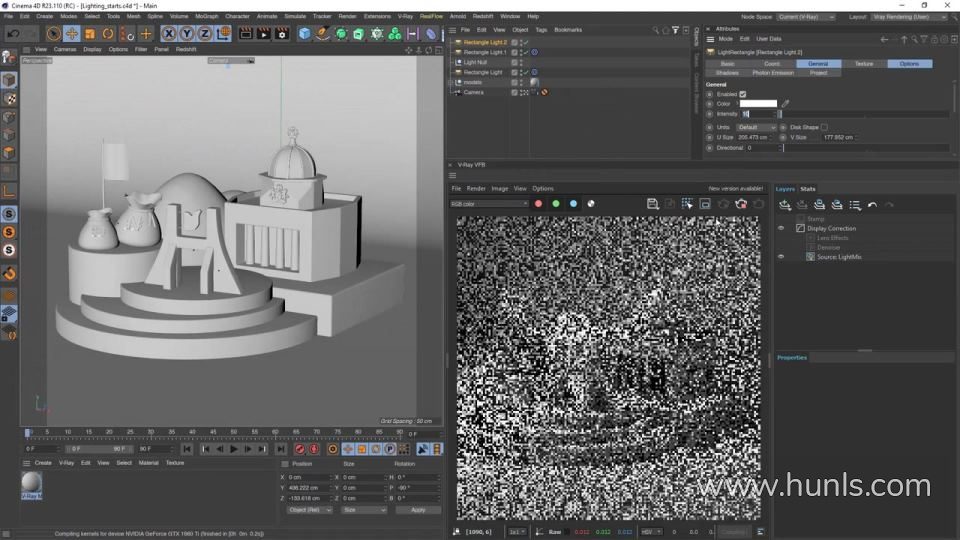The image size is (960, 540).
Task: Open the Layout dropdown at top right
Action: (x=909, y=17)
